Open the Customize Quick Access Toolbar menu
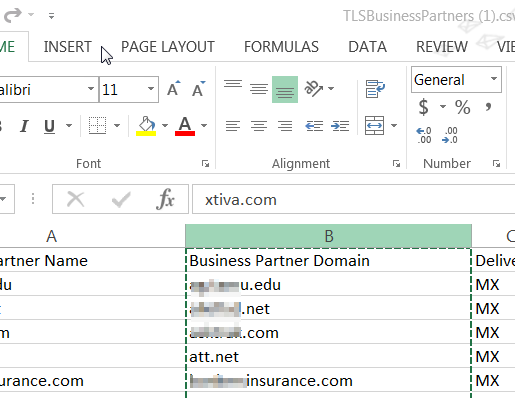This screenshot has width=515, height=398. click(51, 16)
